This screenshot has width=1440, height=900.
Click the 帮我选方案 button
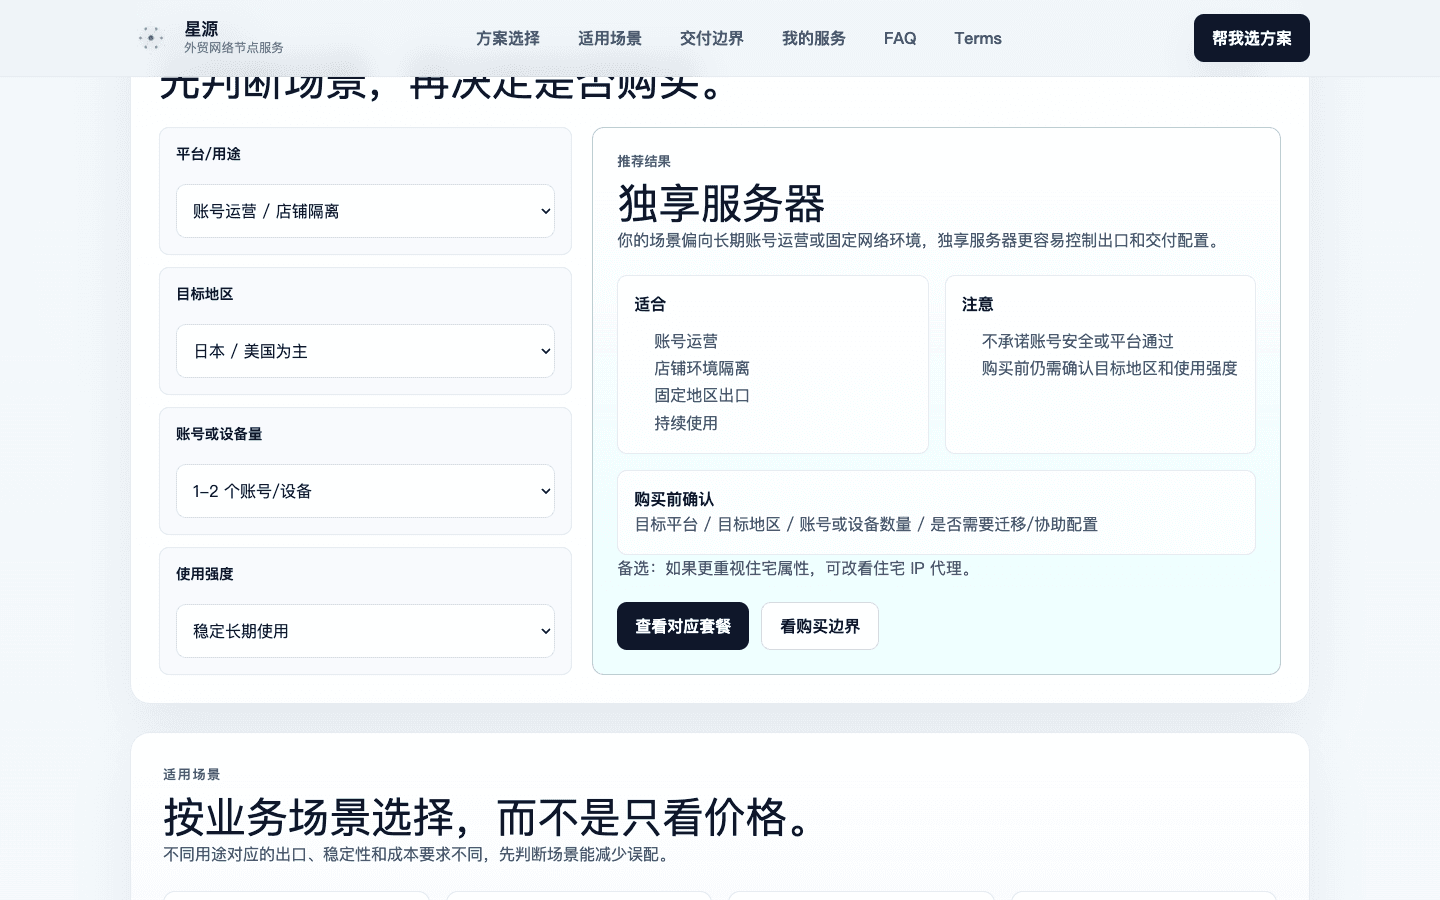[x=1252, y=38]
